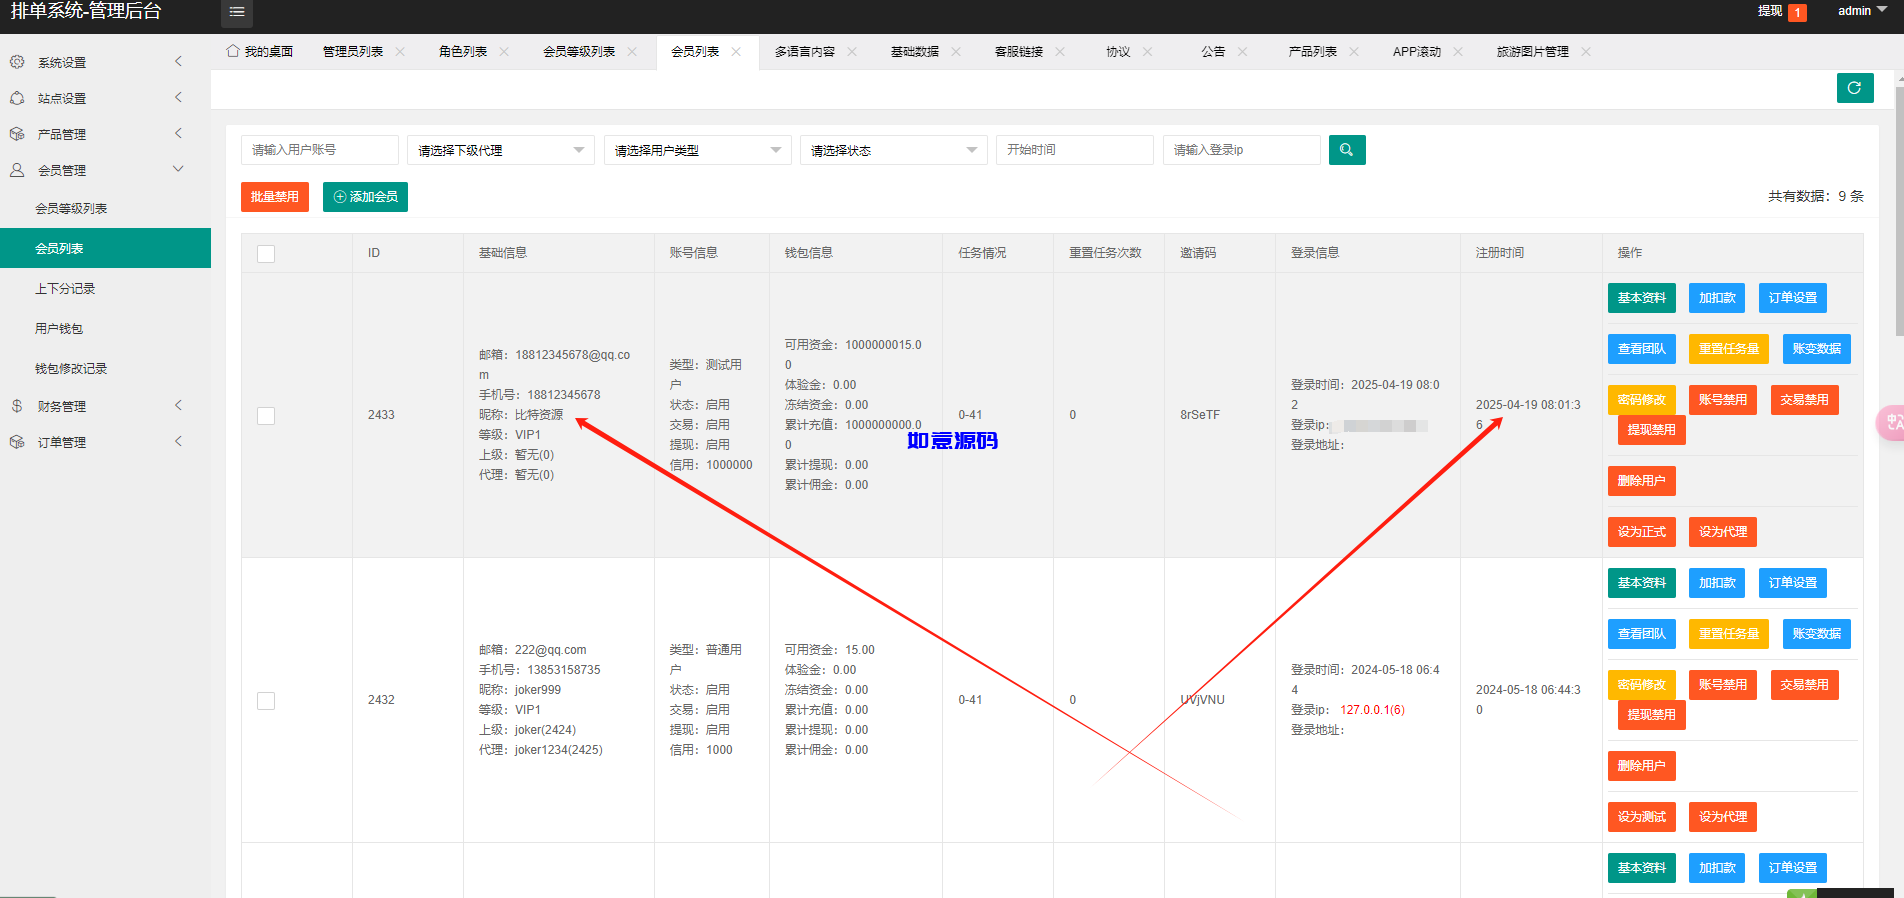Open the admin user dropdown
The height and width of the screenshot is (898, 1904).
1862,11
